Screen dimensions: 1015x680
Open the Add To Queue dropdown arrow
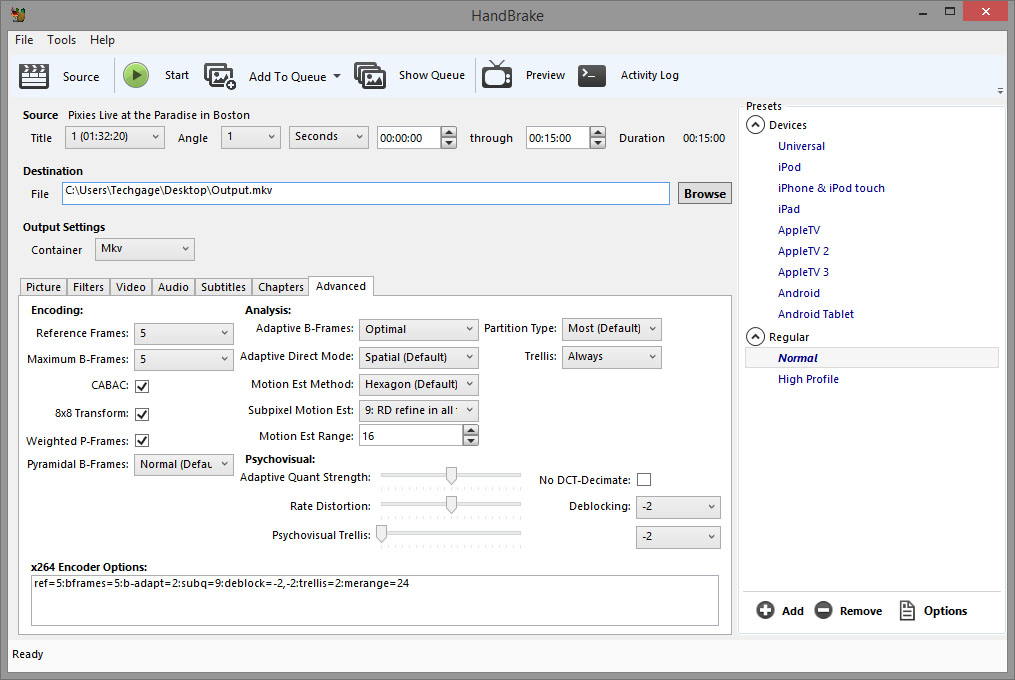(337, 76)
